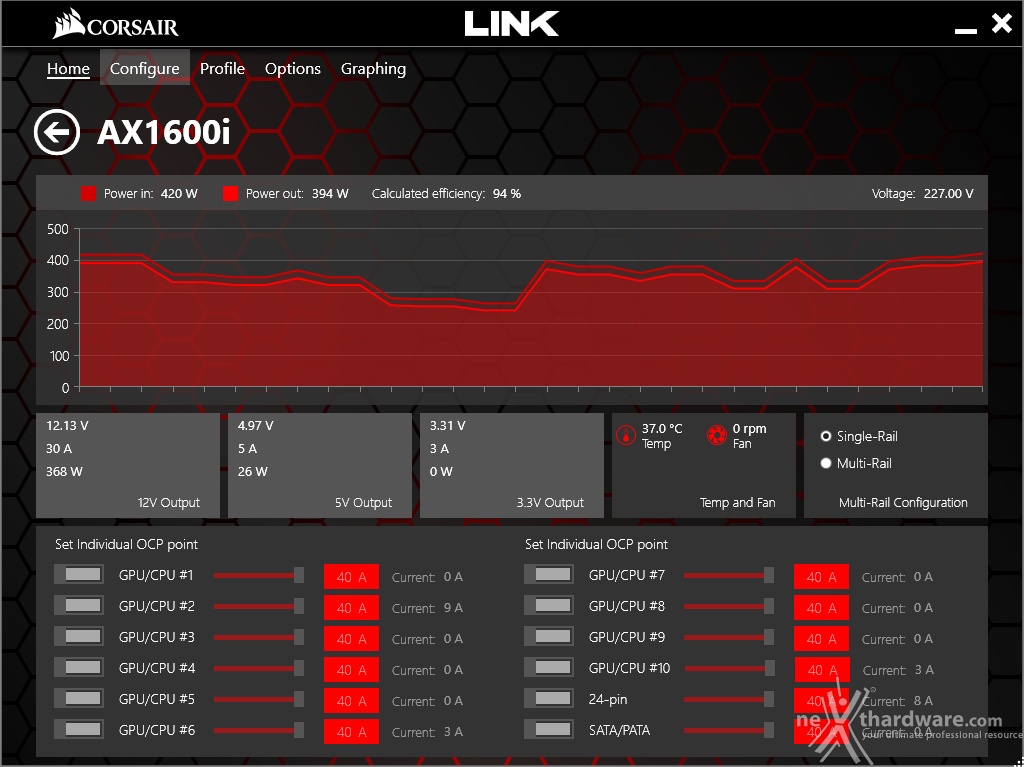
Task: Switch to the Profile tab
Action: [222, 69]
